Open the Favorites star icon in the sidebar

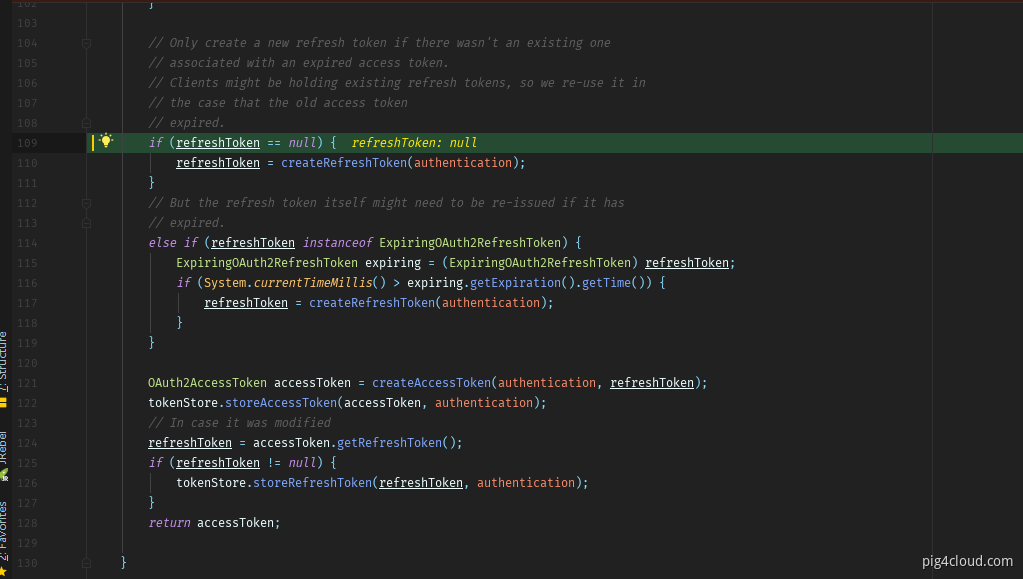[3, 572]
